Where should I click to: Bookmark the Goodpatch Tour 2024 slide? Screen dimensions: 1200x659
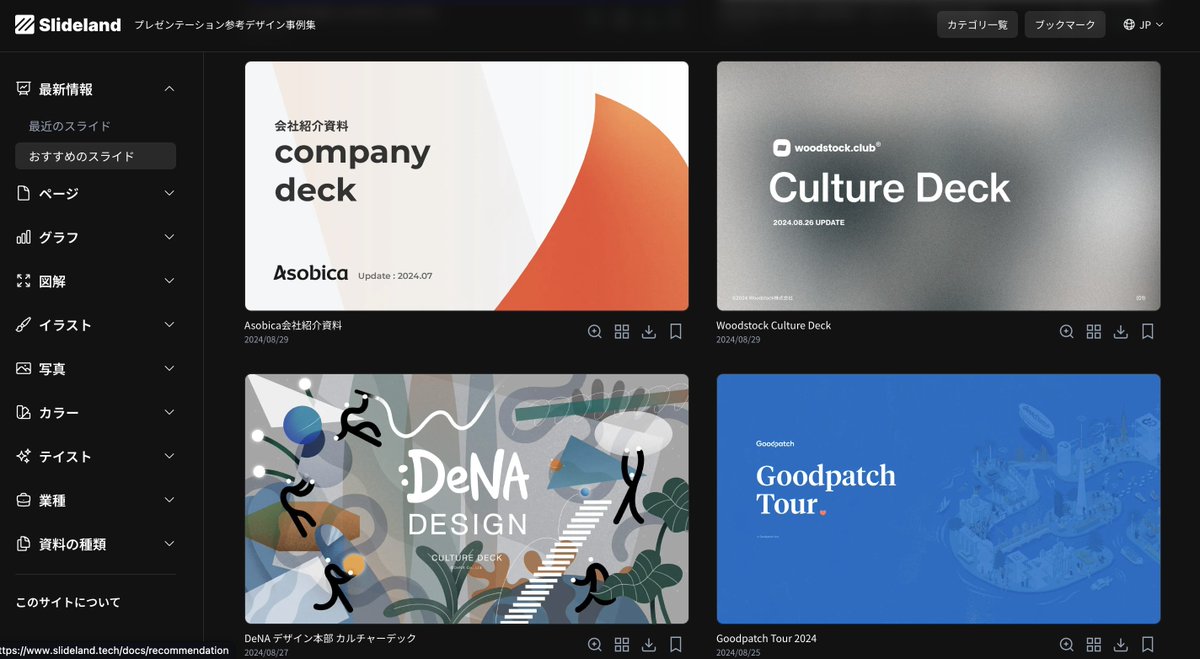pyautogui.click(x=1148, y=645)
